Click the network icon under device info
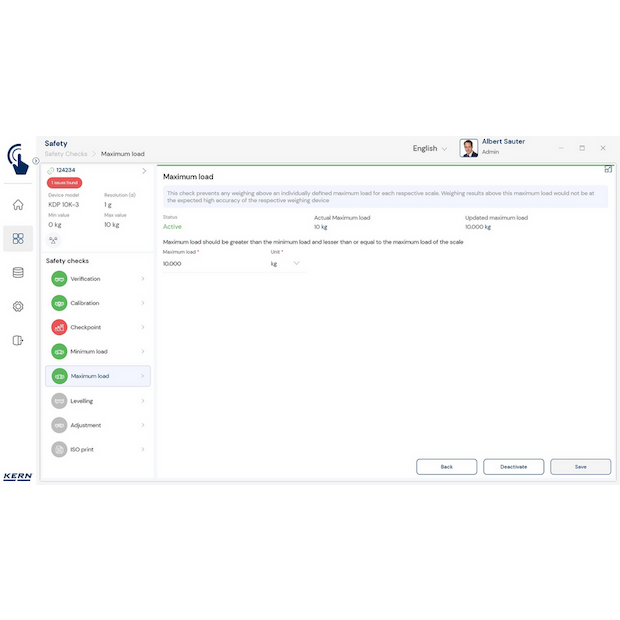 click(54, 240)
